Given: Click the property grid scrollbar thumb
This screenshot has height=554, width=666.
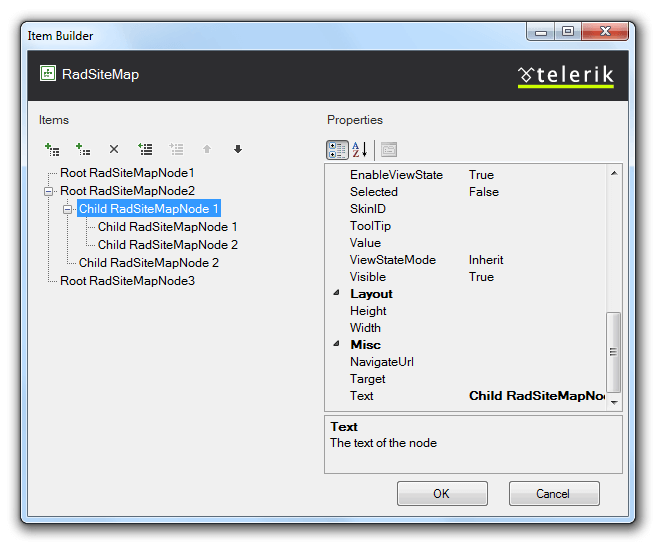Looking at the screenshot, I should pos(613,352).
